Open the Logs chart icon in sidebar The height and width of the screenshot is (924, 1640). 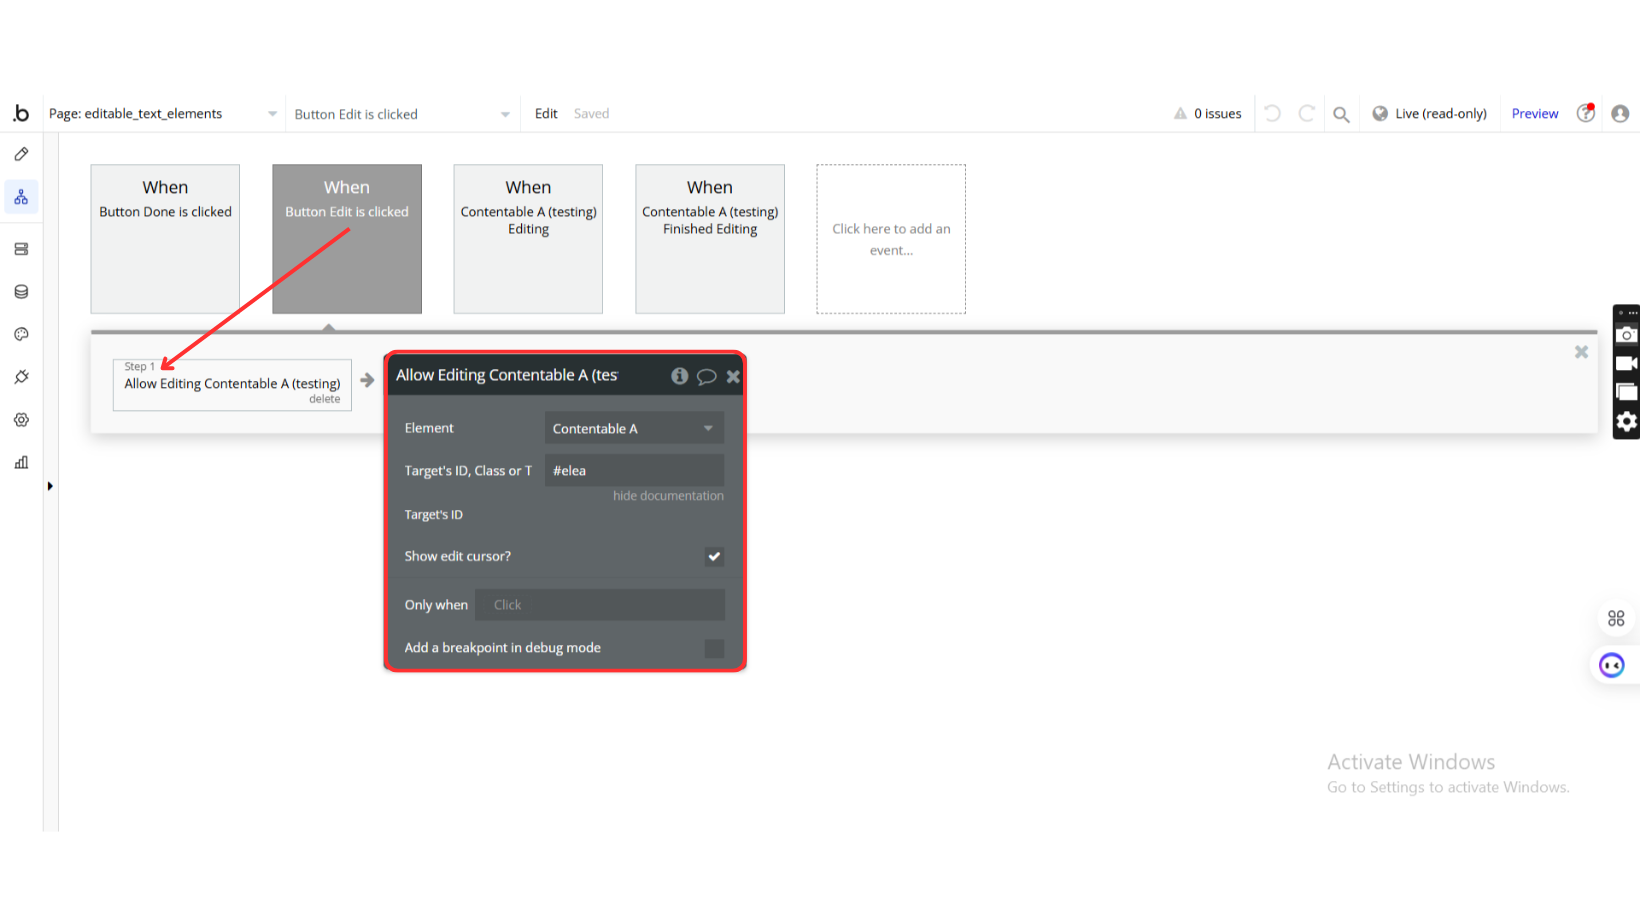coord(21,462)
